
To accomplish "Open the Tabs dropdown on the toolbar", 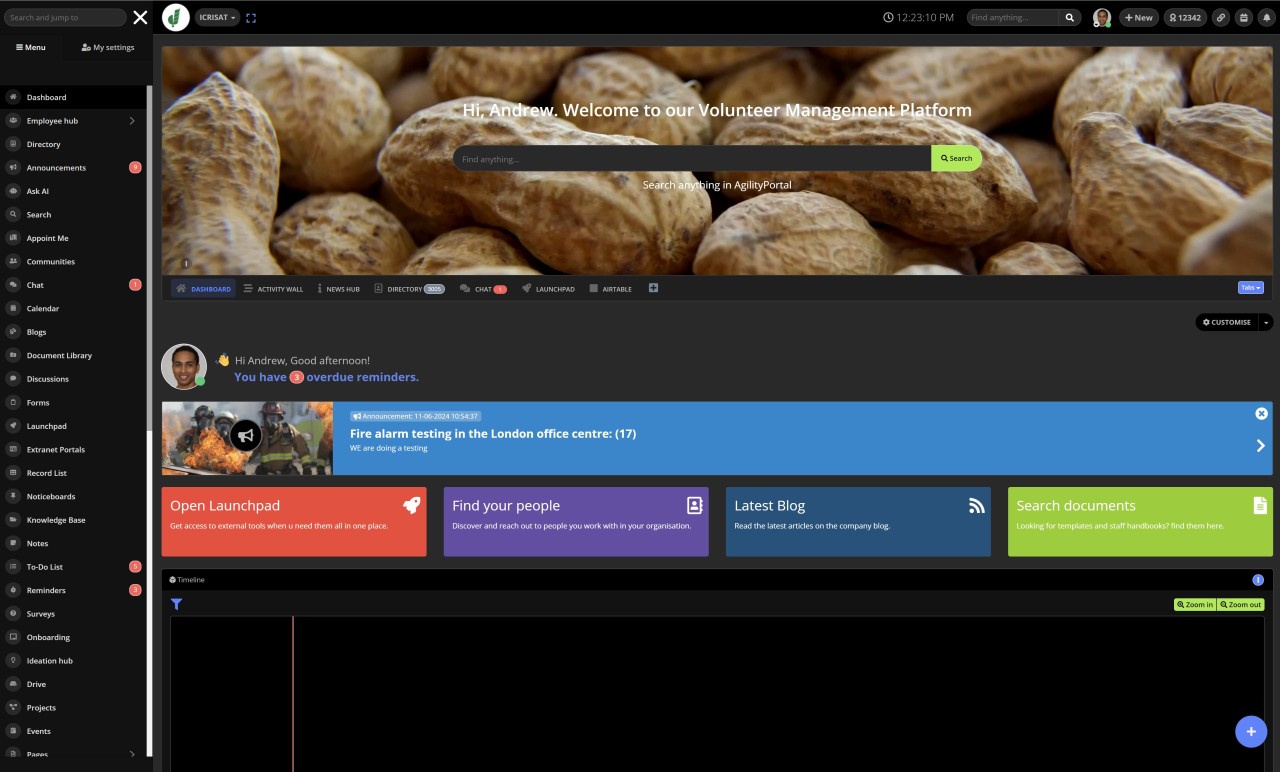I will 1249,287.
